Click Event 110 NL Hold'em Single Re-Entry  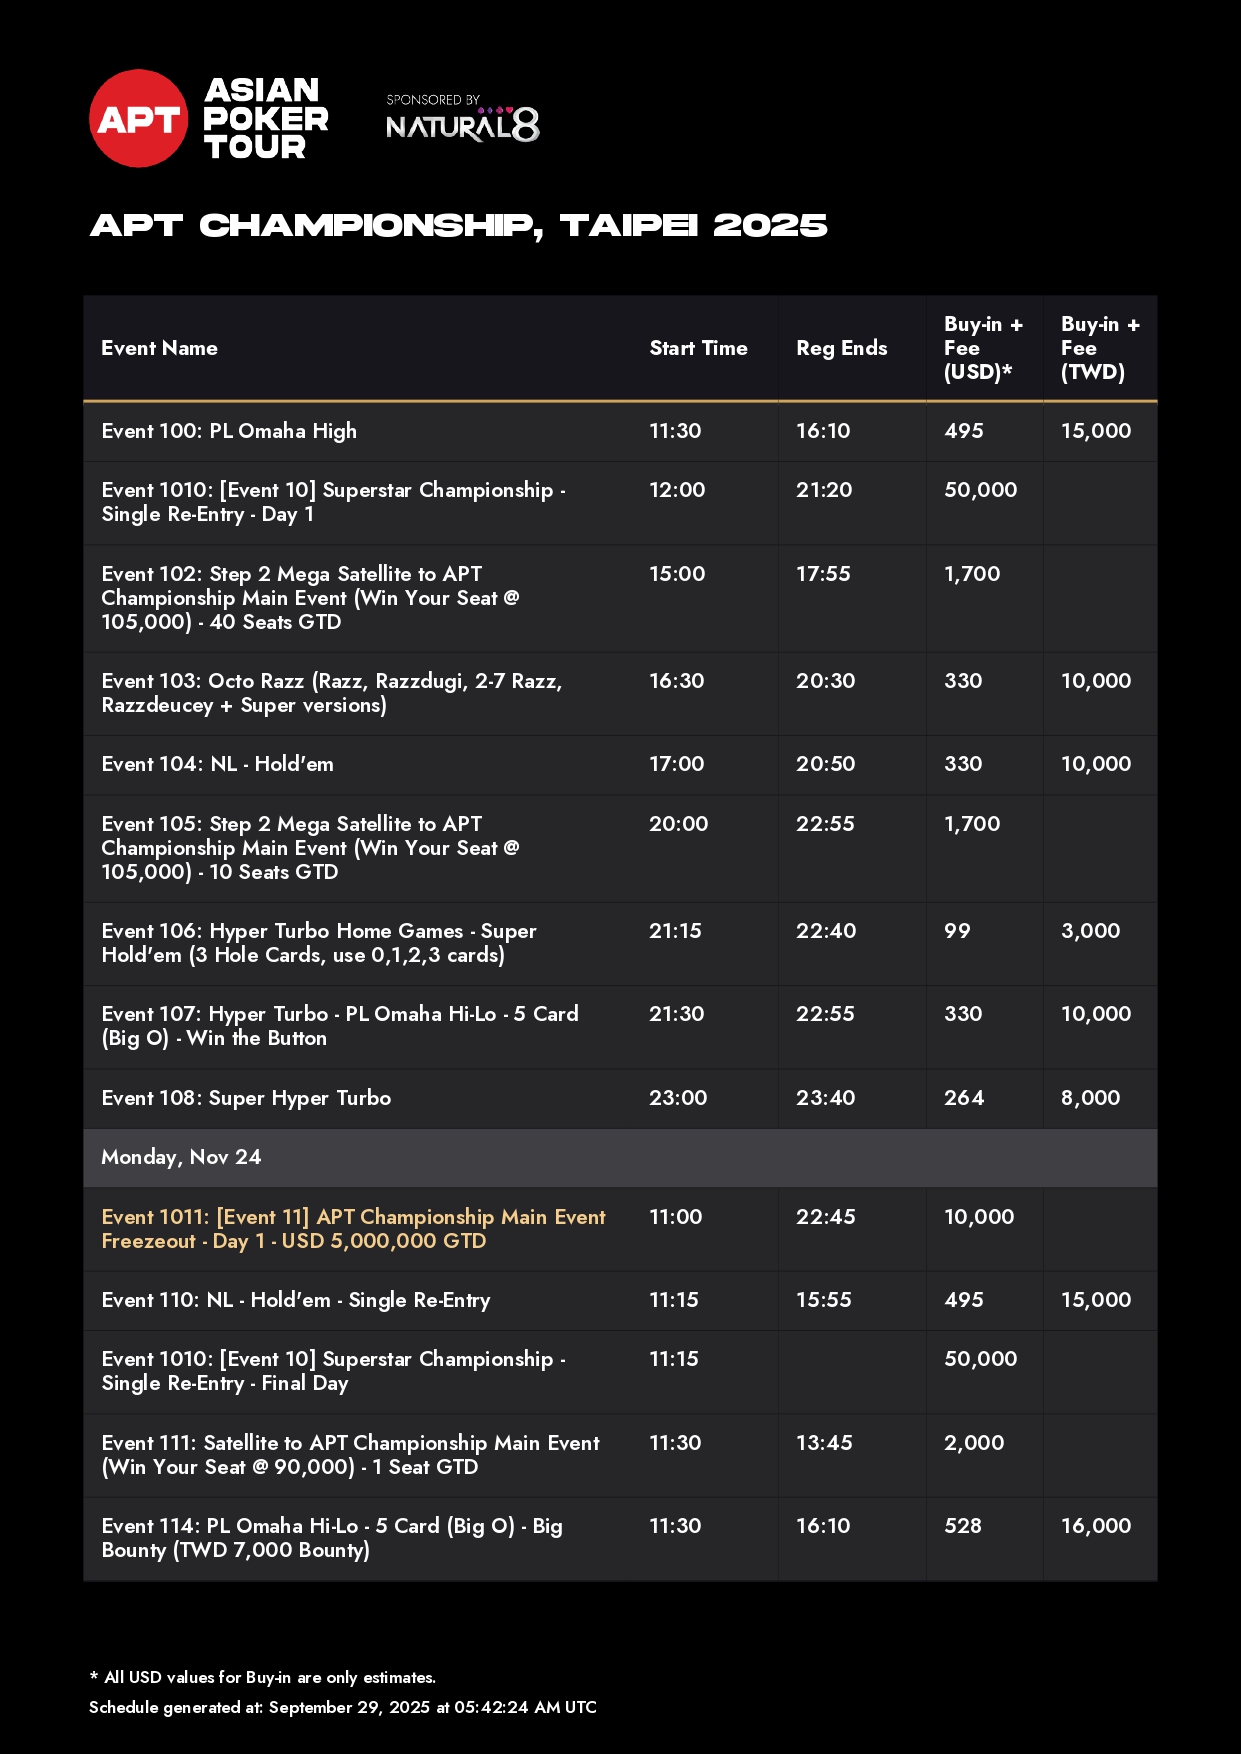[x=296, y=1300]
